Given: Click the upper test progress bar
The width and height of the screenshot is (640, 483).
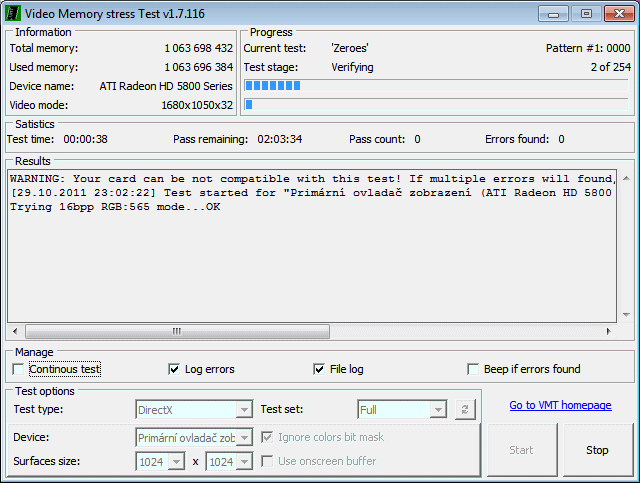Looking at the screenshot, I should point(436,85).
